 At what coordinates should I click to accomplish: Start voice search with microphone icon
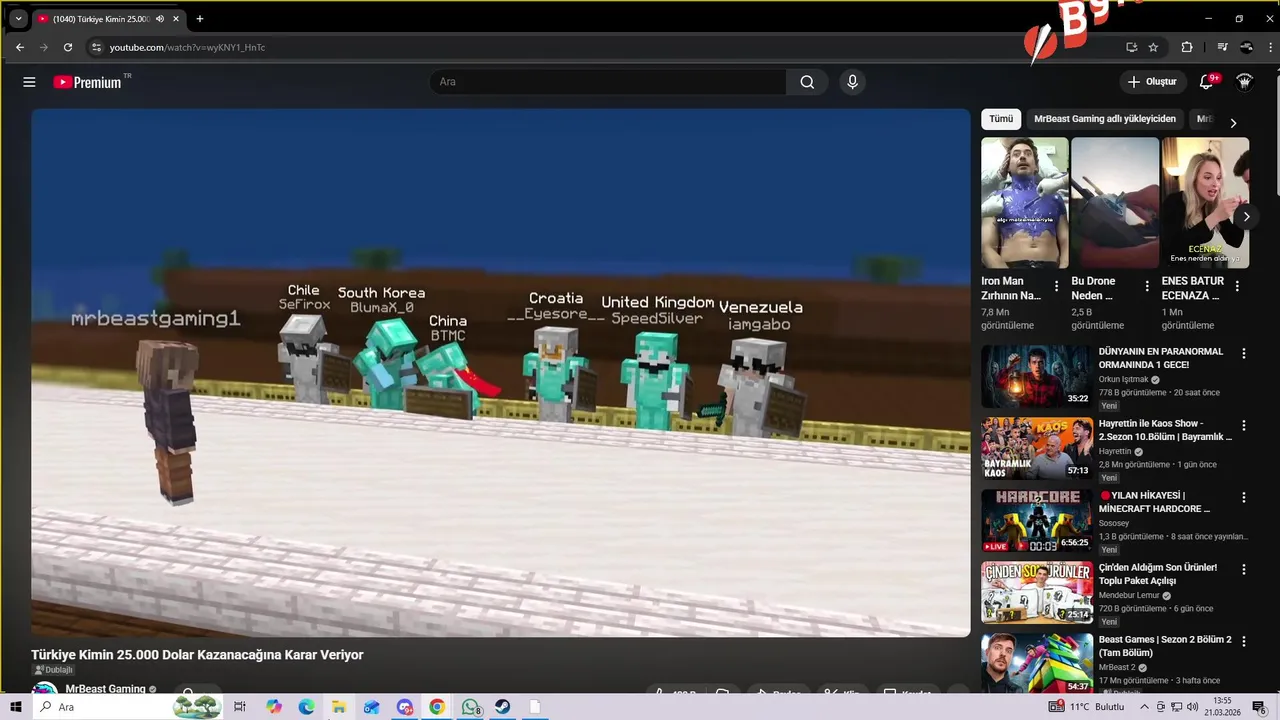point(852,82)
